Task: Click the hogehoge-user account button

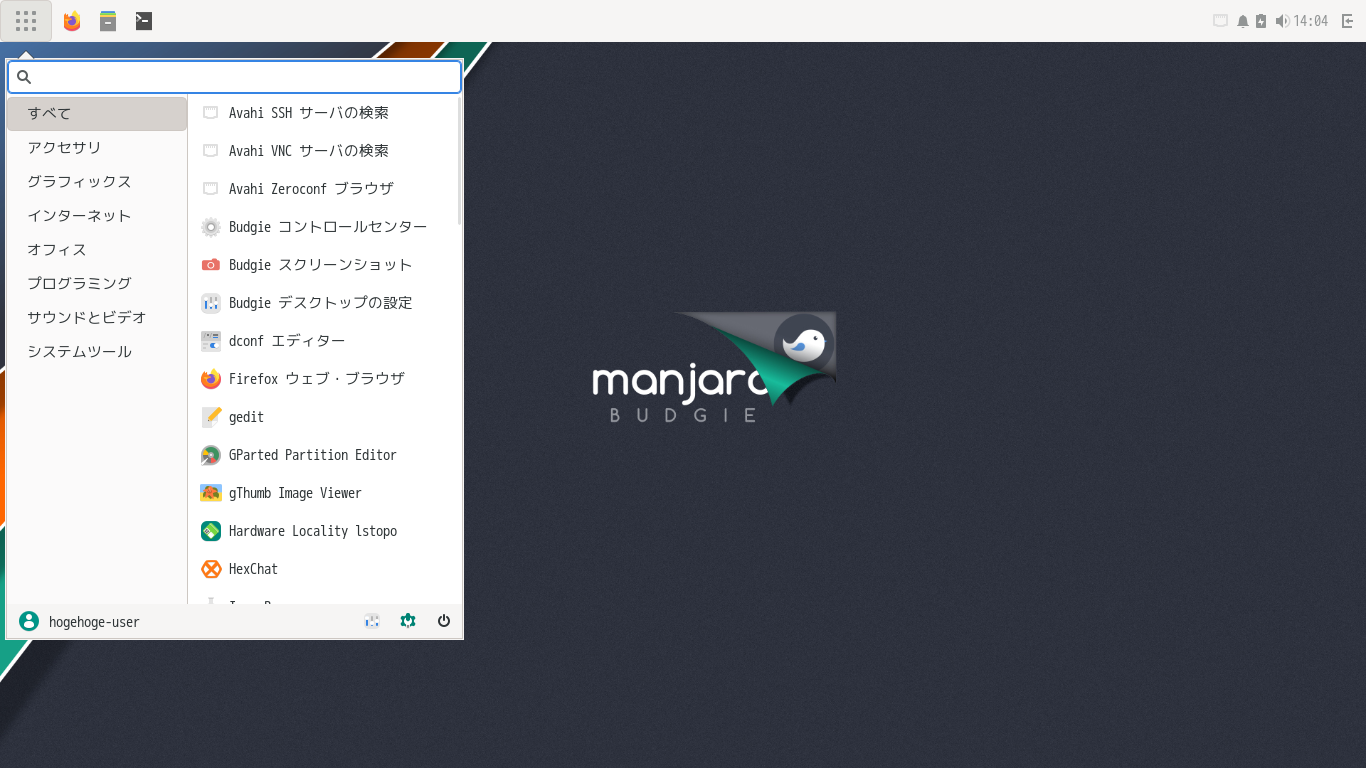Action: click(x=80, y=621)
